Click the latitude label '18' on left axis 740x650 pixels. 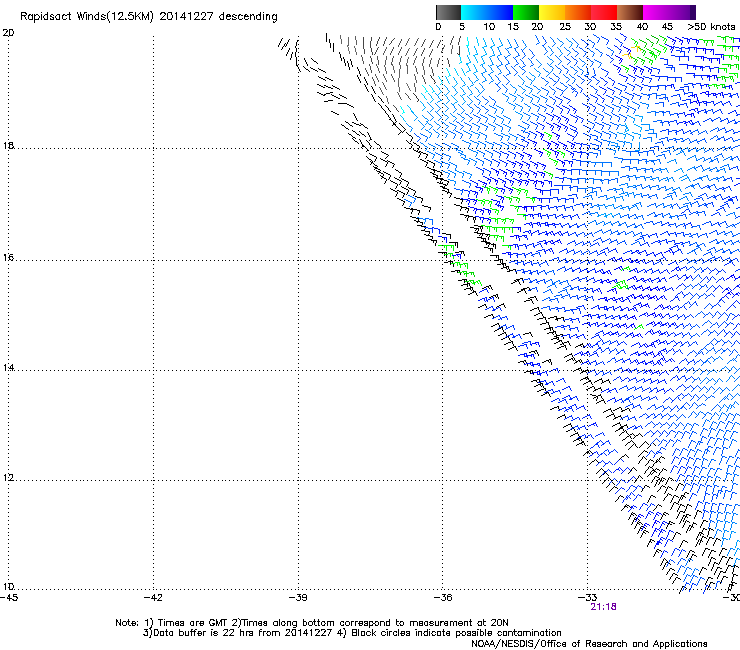tap(8, 145)
